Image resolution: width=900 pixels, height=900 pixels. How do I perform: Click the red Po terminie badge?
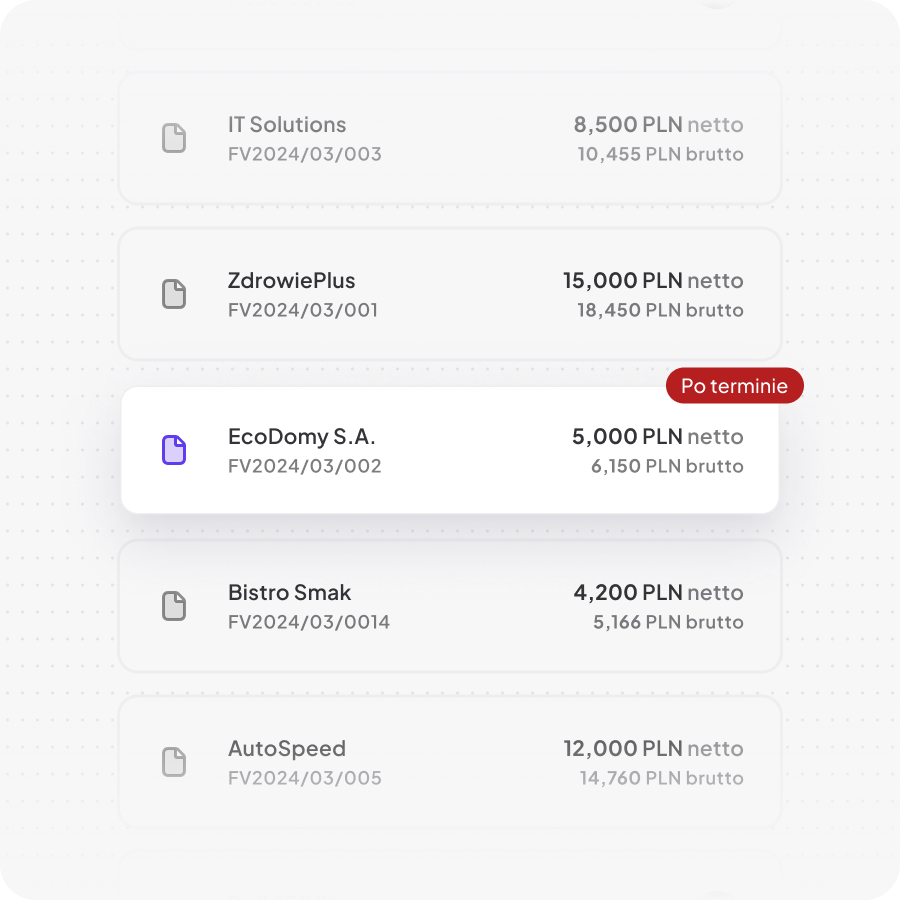point(734,386)
